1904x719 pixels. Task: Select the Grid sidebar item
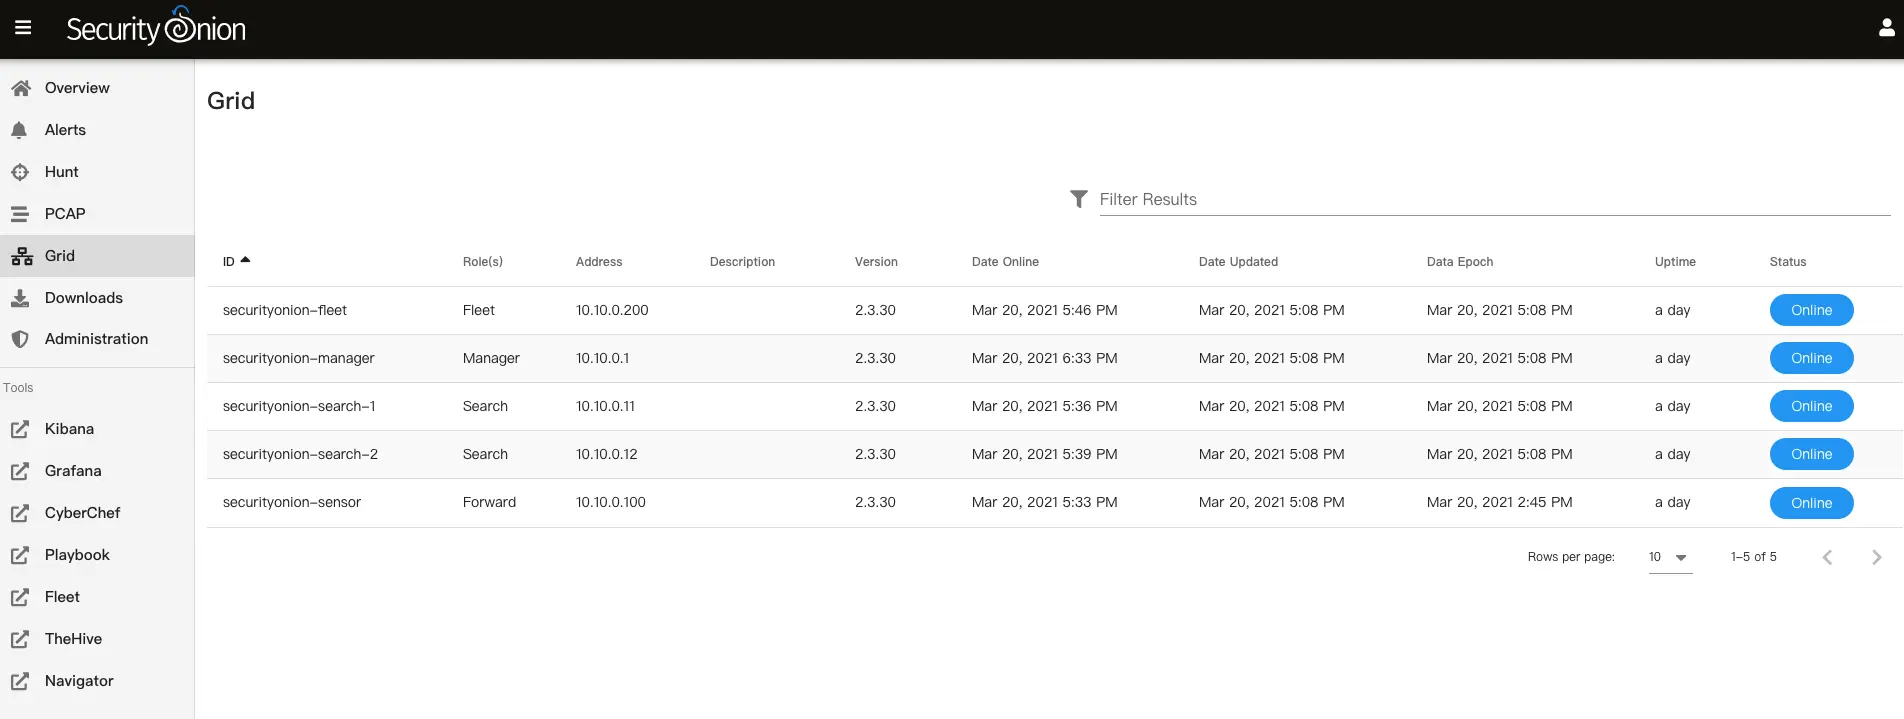point(97,256)
